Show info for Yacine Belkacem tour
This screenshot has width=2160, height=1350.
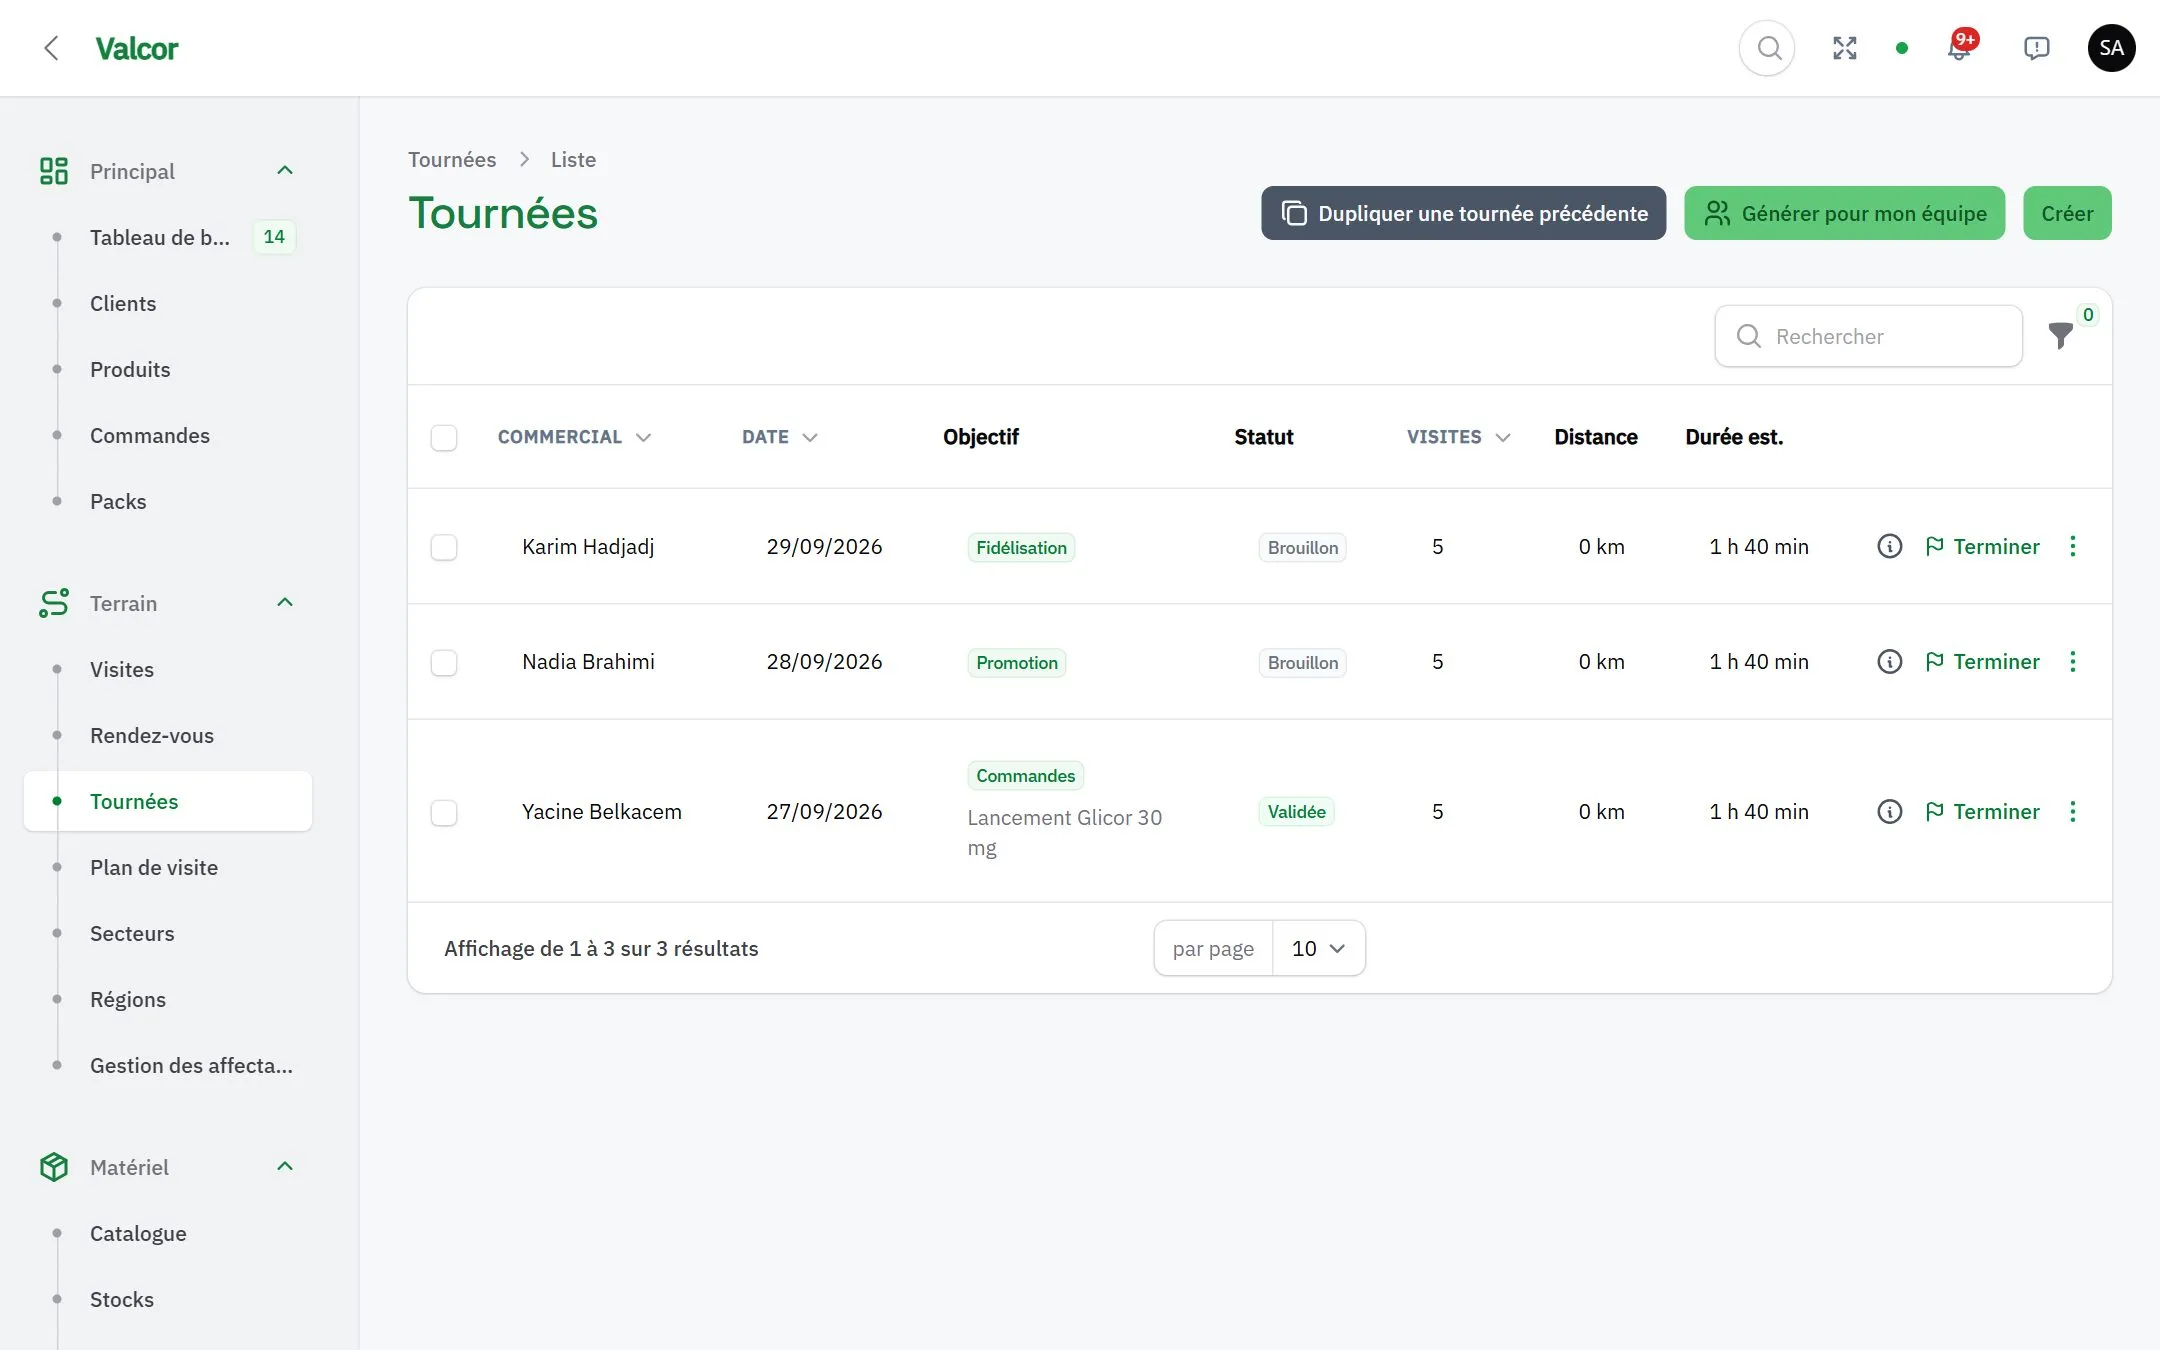(1889, 811)
